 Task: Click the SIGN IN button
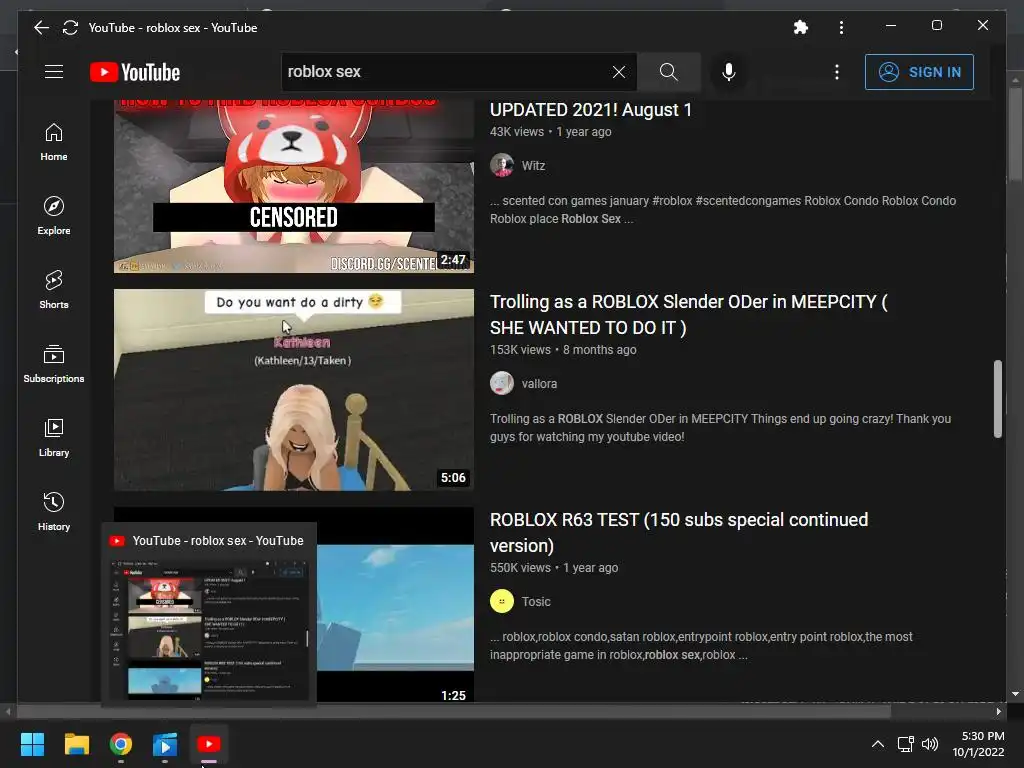click(919, 72)
